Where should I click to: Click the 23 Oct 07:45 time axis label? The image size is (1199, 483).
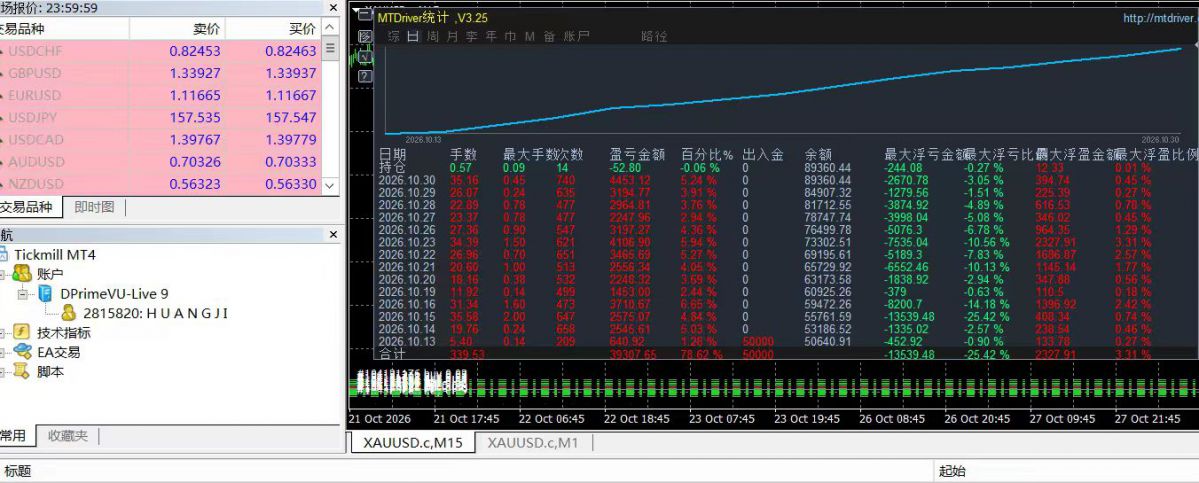point(722,419)
